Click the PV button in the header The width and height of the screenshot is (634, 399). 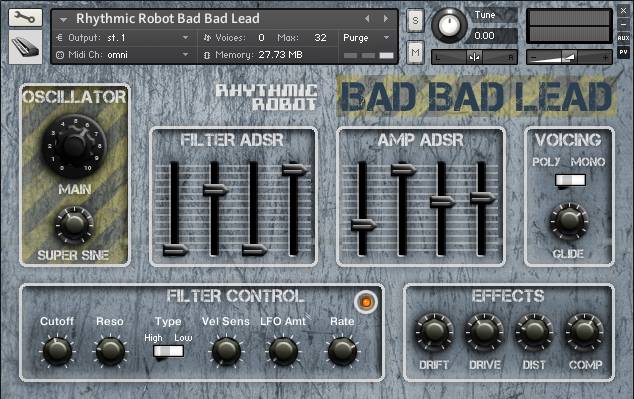623,52
